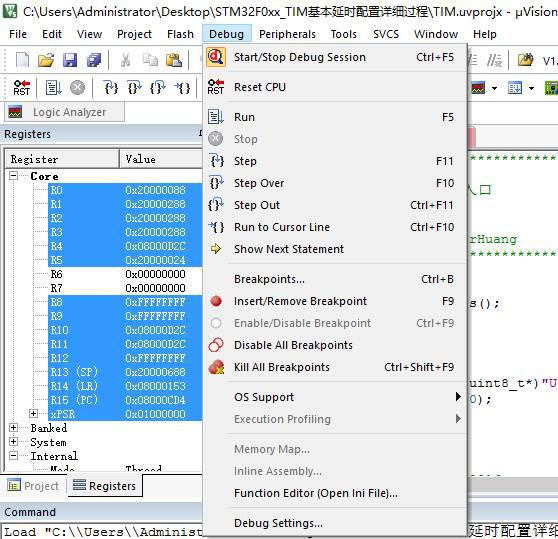The height and width of the screenshot is (539, 558).
Task: Click the Reset CPU toolbar icon
Action: coord(22,88)
